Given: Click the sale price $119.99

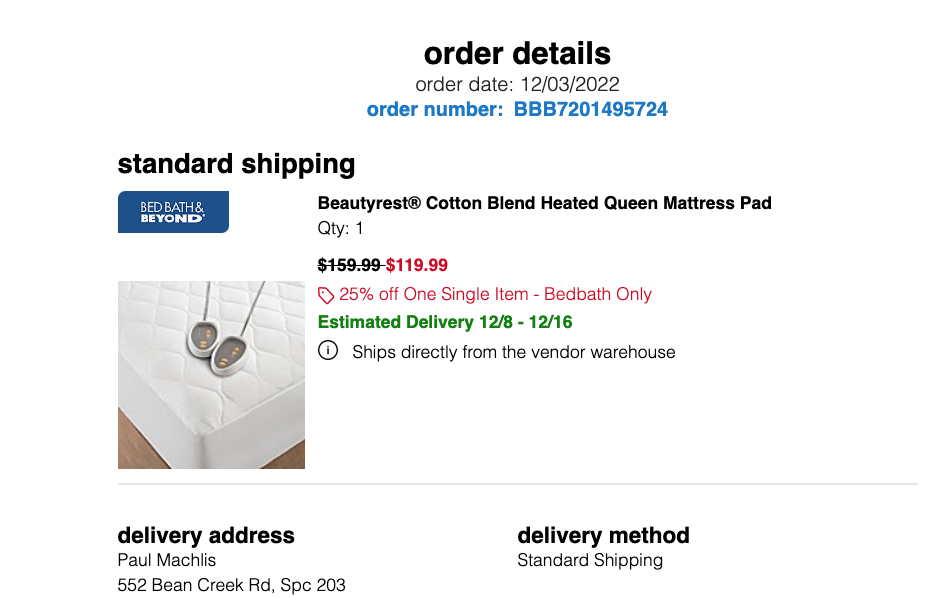Looking at the screenshot, I should [417, 265].
